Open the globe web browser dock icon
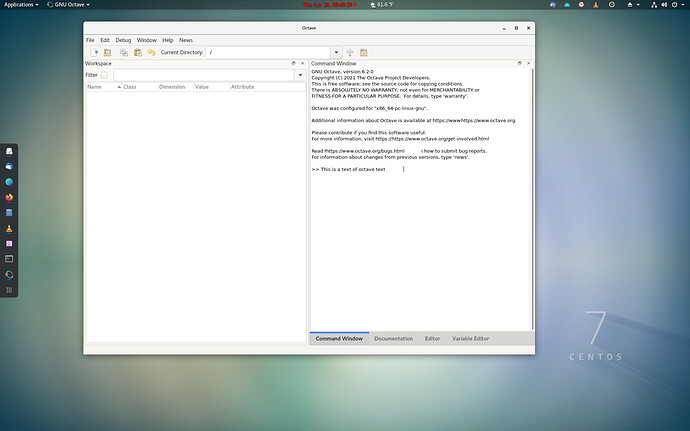This screenshot has height=431, width=690. tap(9, 182)
